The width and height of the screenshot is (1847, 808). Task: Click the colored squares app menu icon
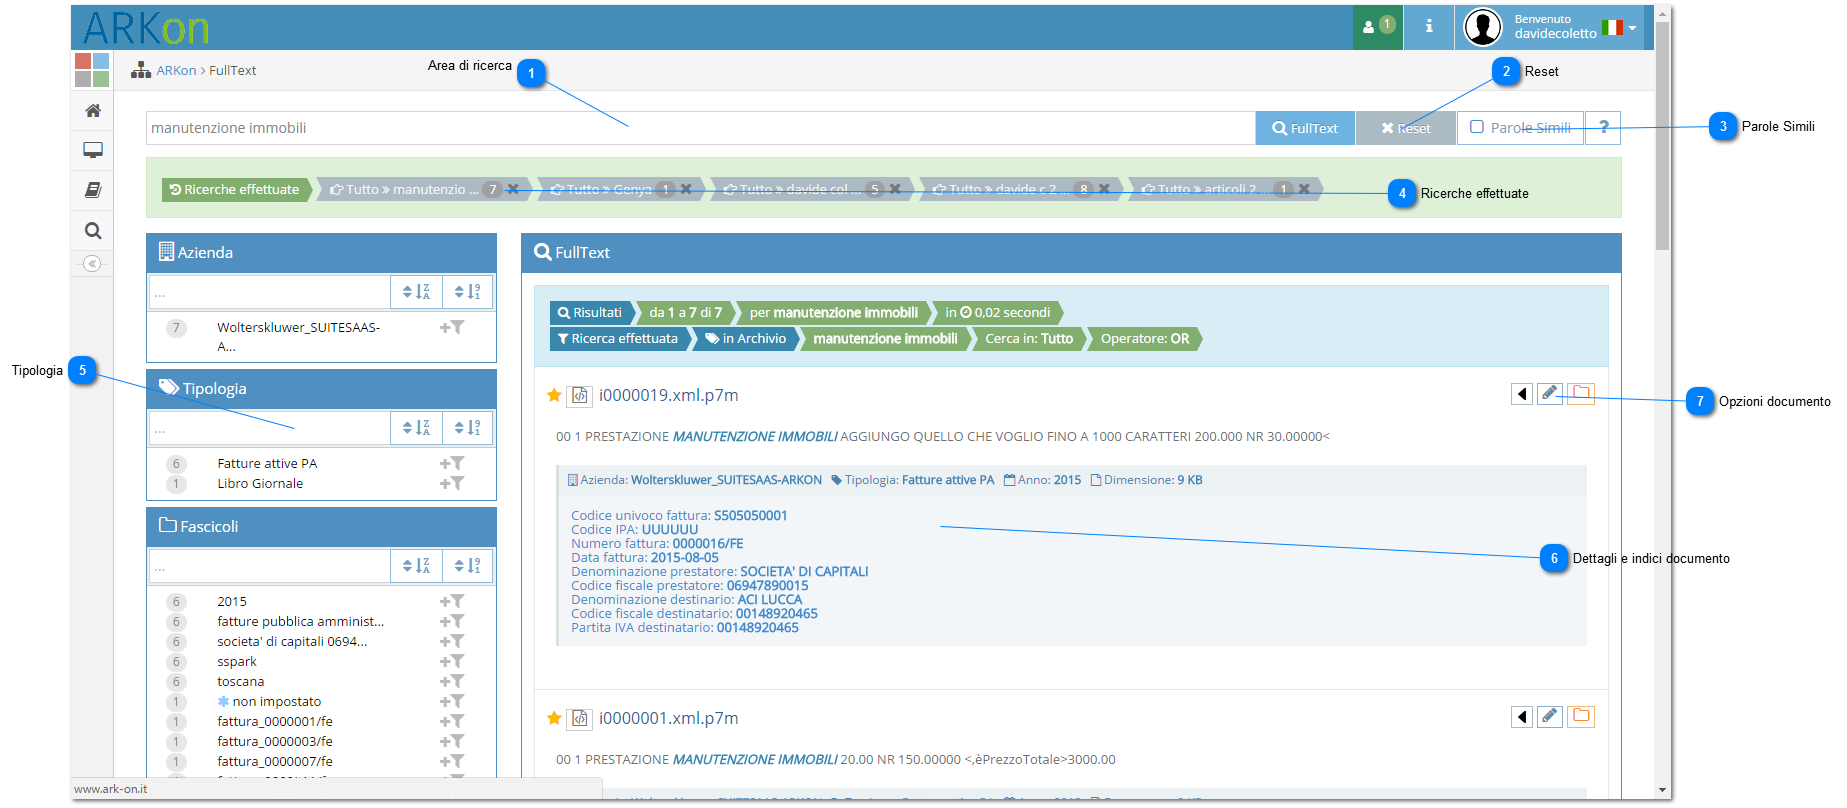click(92, 70)
